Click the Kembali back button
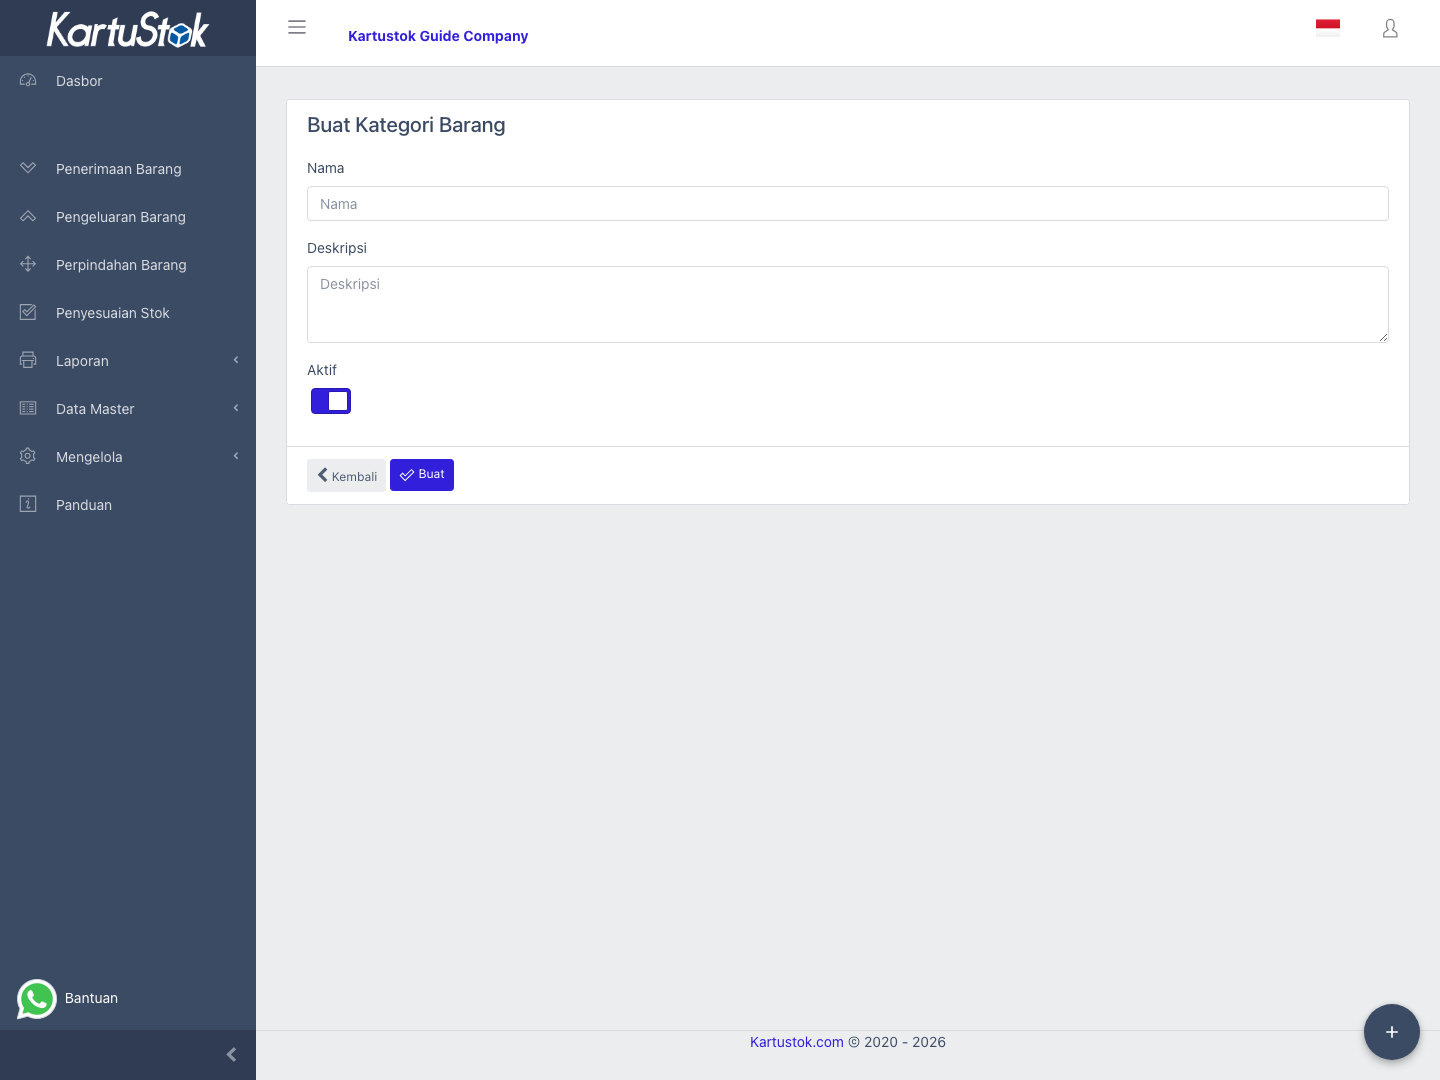The height and width of the screenshot is (1080, 1440). click(346, 475)
